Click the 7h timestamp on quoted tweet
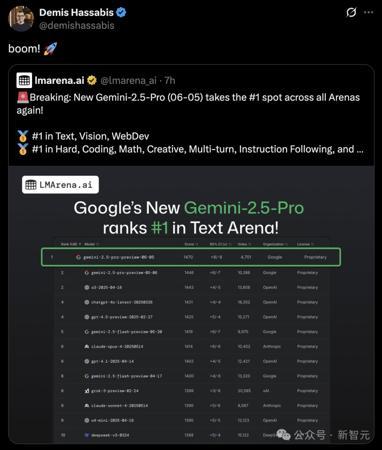Image resolution: width=382 pixels, height=450 pixels. (170, 80)
